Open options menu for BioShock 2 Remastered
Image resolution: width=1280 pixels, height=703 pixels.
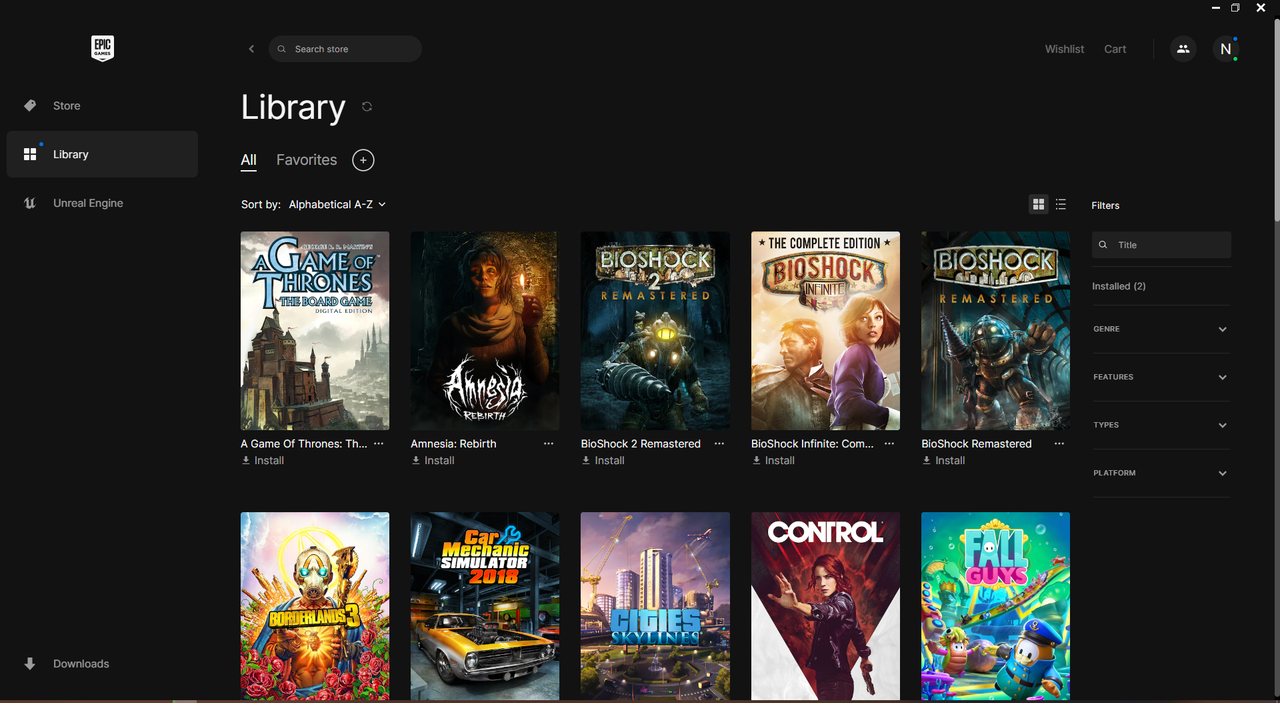[x=719, y=443]
